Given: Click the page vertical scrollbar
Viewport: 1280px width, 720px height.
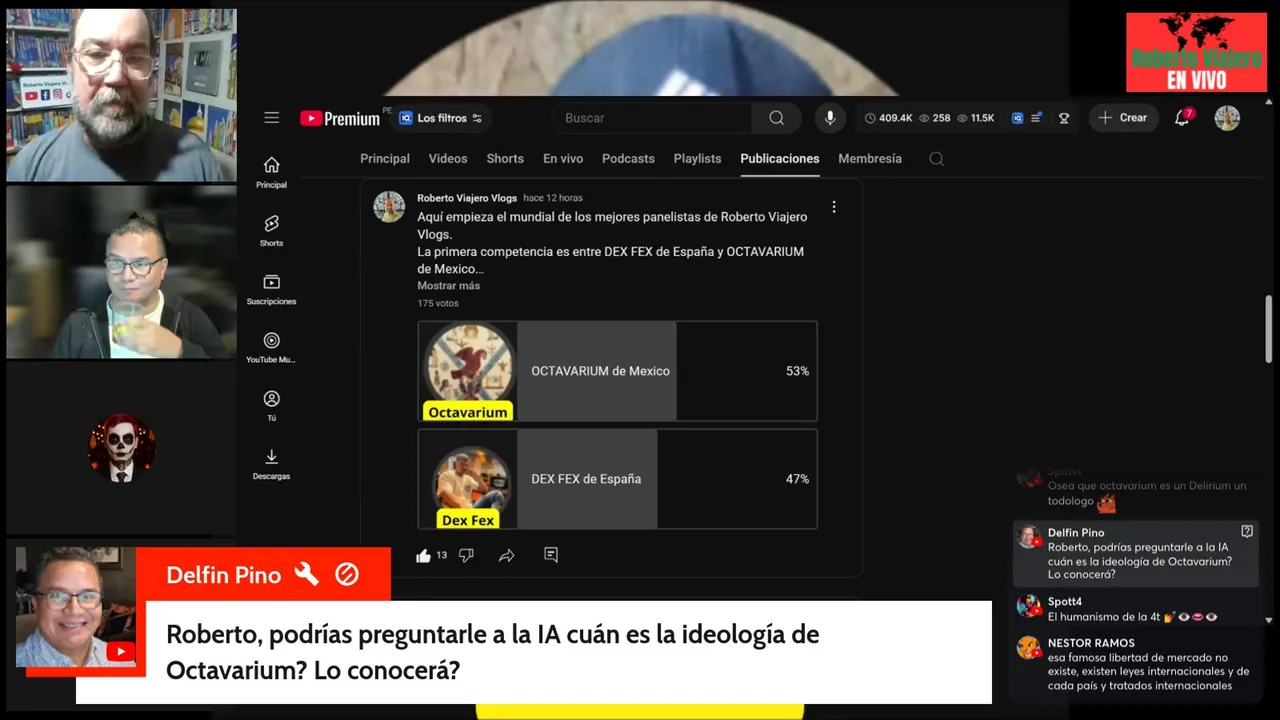Looking at the screenshot, I should coord(1270,330).
